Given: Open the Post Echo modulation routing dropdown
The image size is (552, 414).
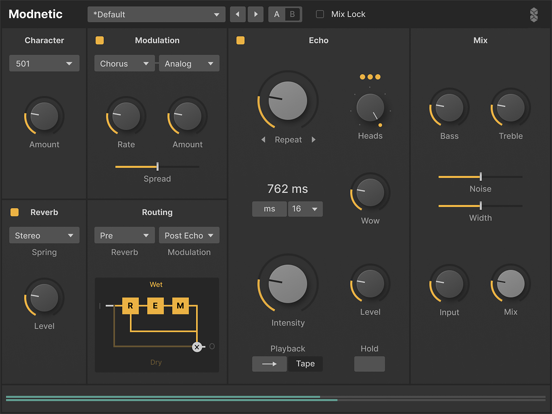Looking at the screenshot, I should (189, 235).
